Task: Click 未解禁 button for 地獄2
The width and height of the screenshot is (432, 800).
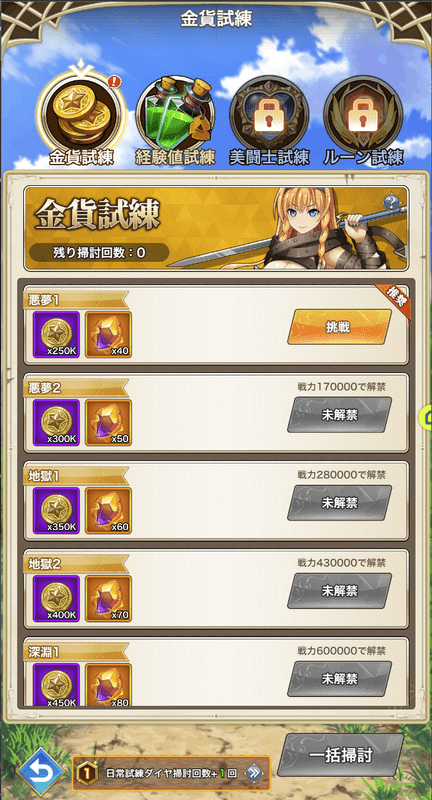Action: pos(339,591)
